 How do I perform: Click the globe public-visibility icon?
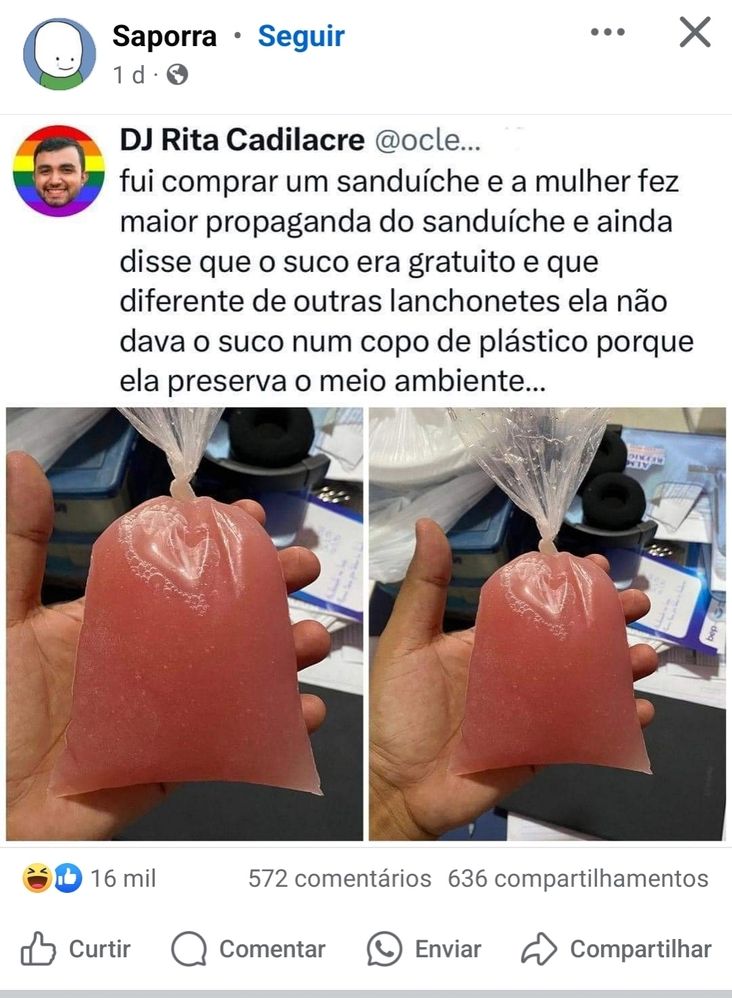click(177, 75)
